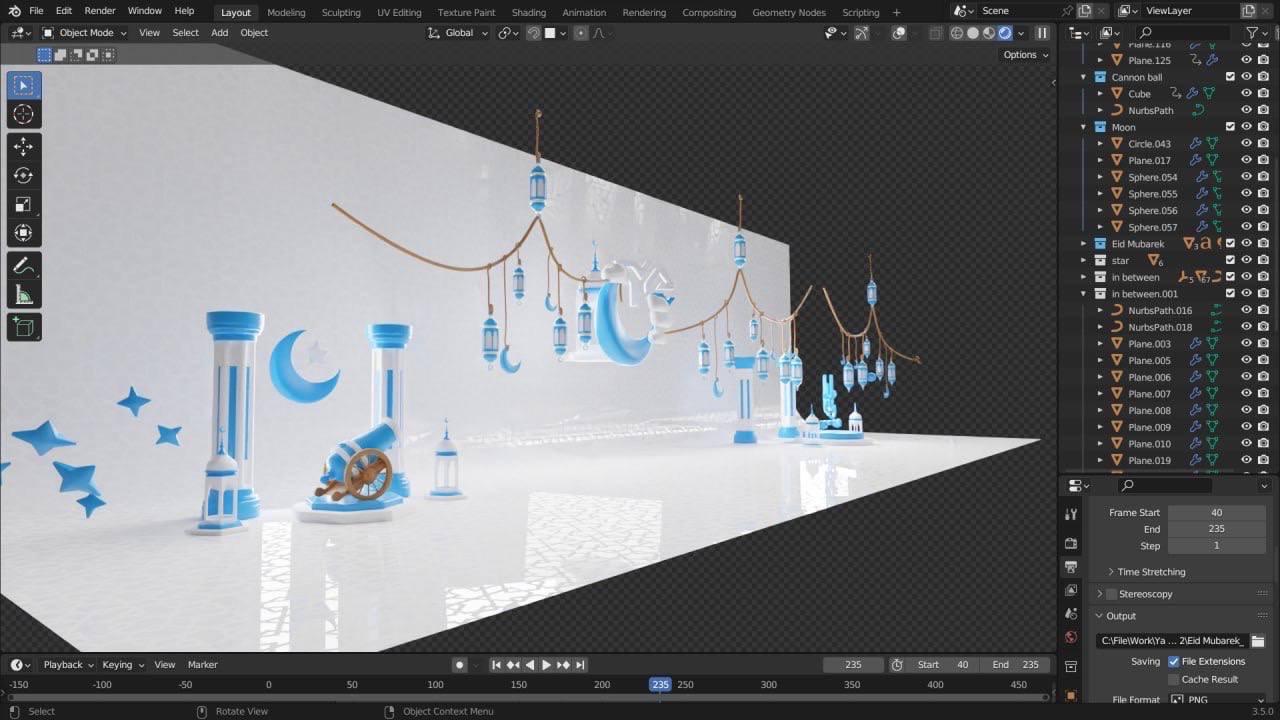Hide Sphere.054 in viewport
This screenshot has height=720, width=1280.
(x=1246, y=177)
